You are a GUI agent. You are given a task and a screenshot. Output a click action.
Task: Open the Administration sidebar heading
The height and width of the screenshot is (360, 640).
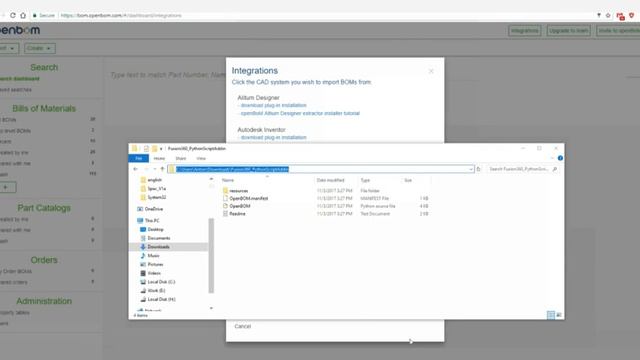click(44, 301)
